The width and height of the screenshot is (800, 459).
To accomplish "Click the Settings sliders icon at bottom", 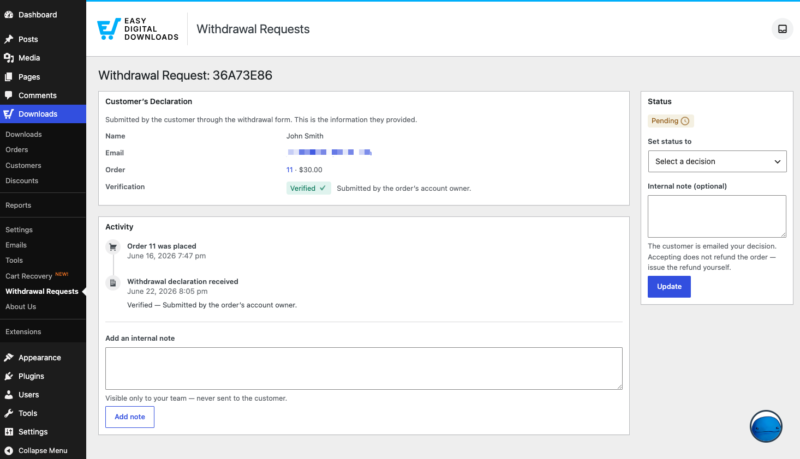I will pos(9,432).
